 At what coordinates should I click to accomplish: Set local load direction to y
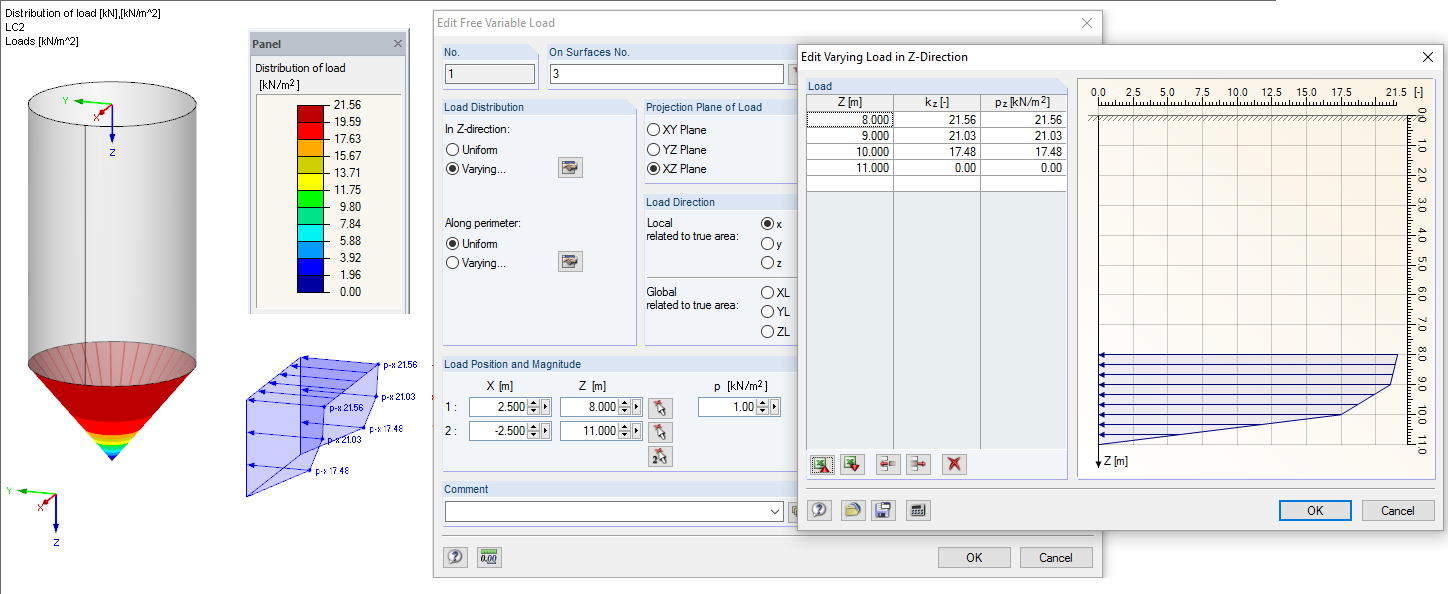pyautogui.click(x=765, y=242)
